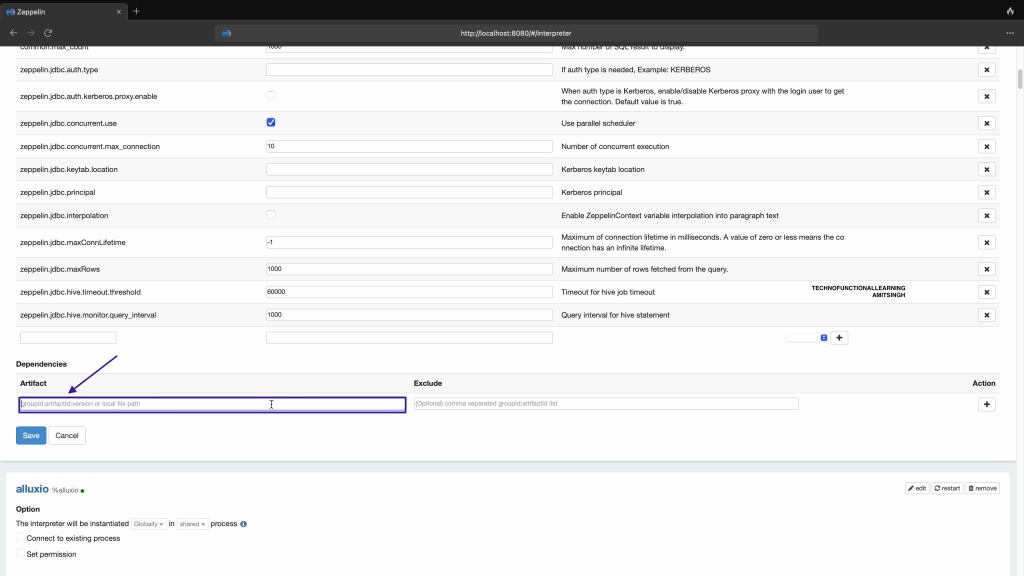Check Connect to existing process for alluxio

(21, 538)
